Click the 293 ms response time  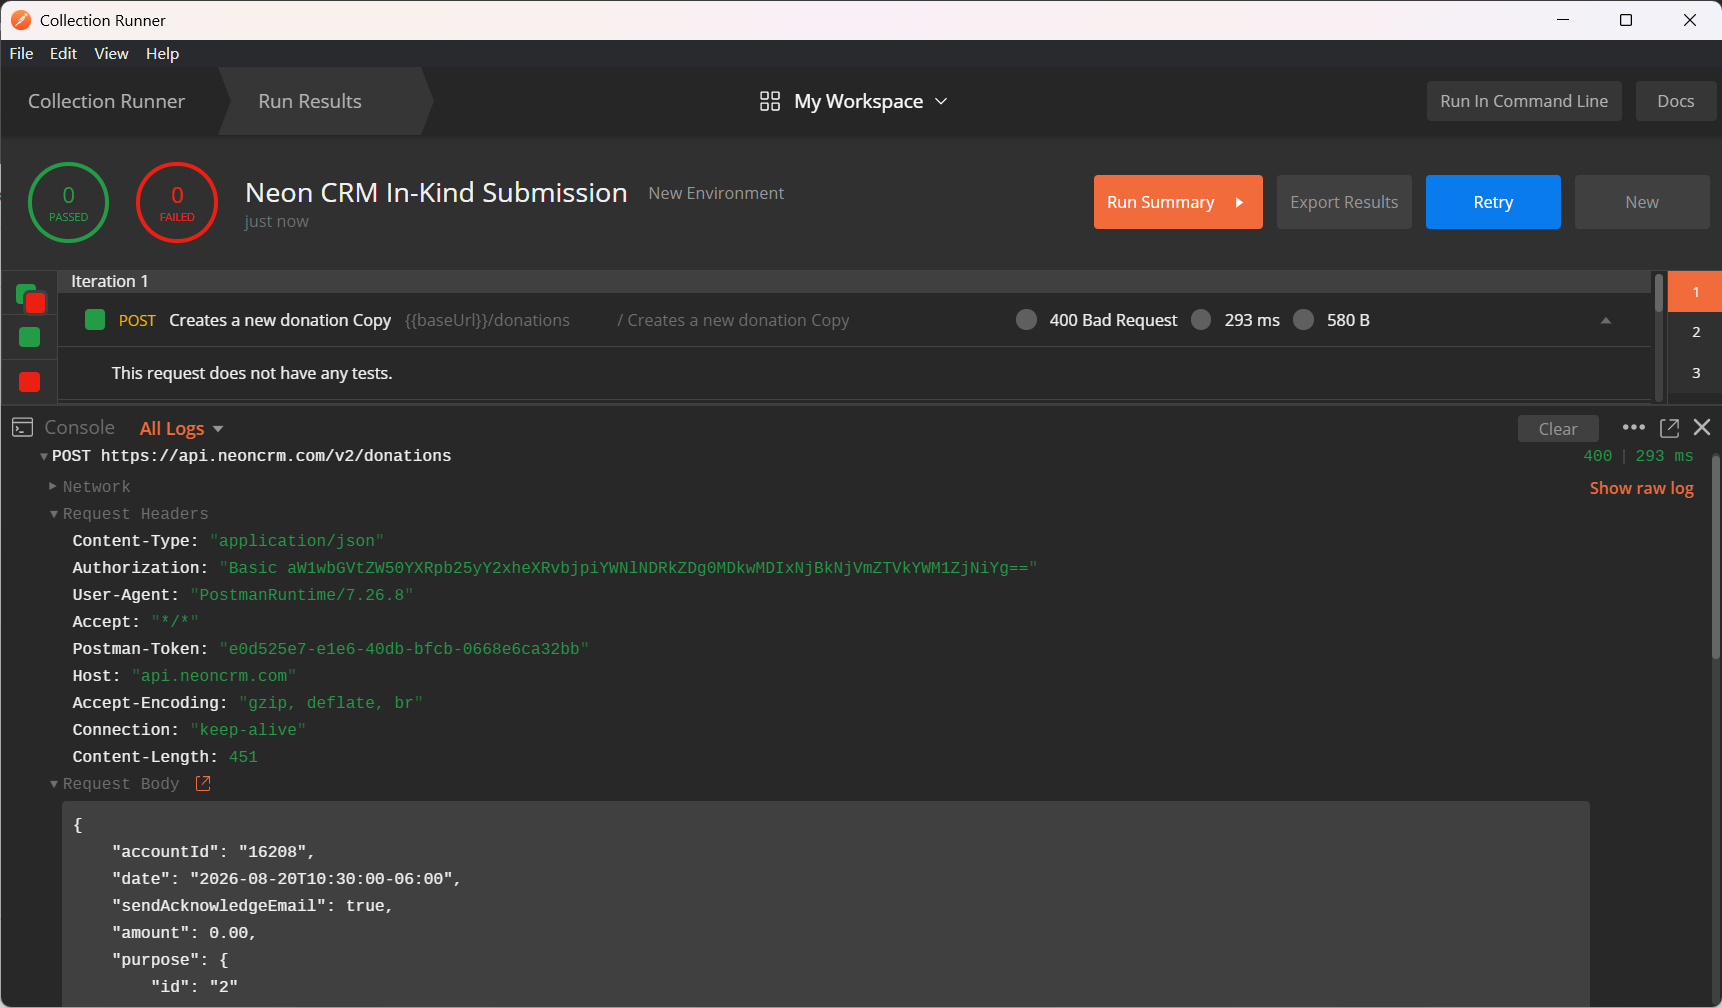point(1252,320)
